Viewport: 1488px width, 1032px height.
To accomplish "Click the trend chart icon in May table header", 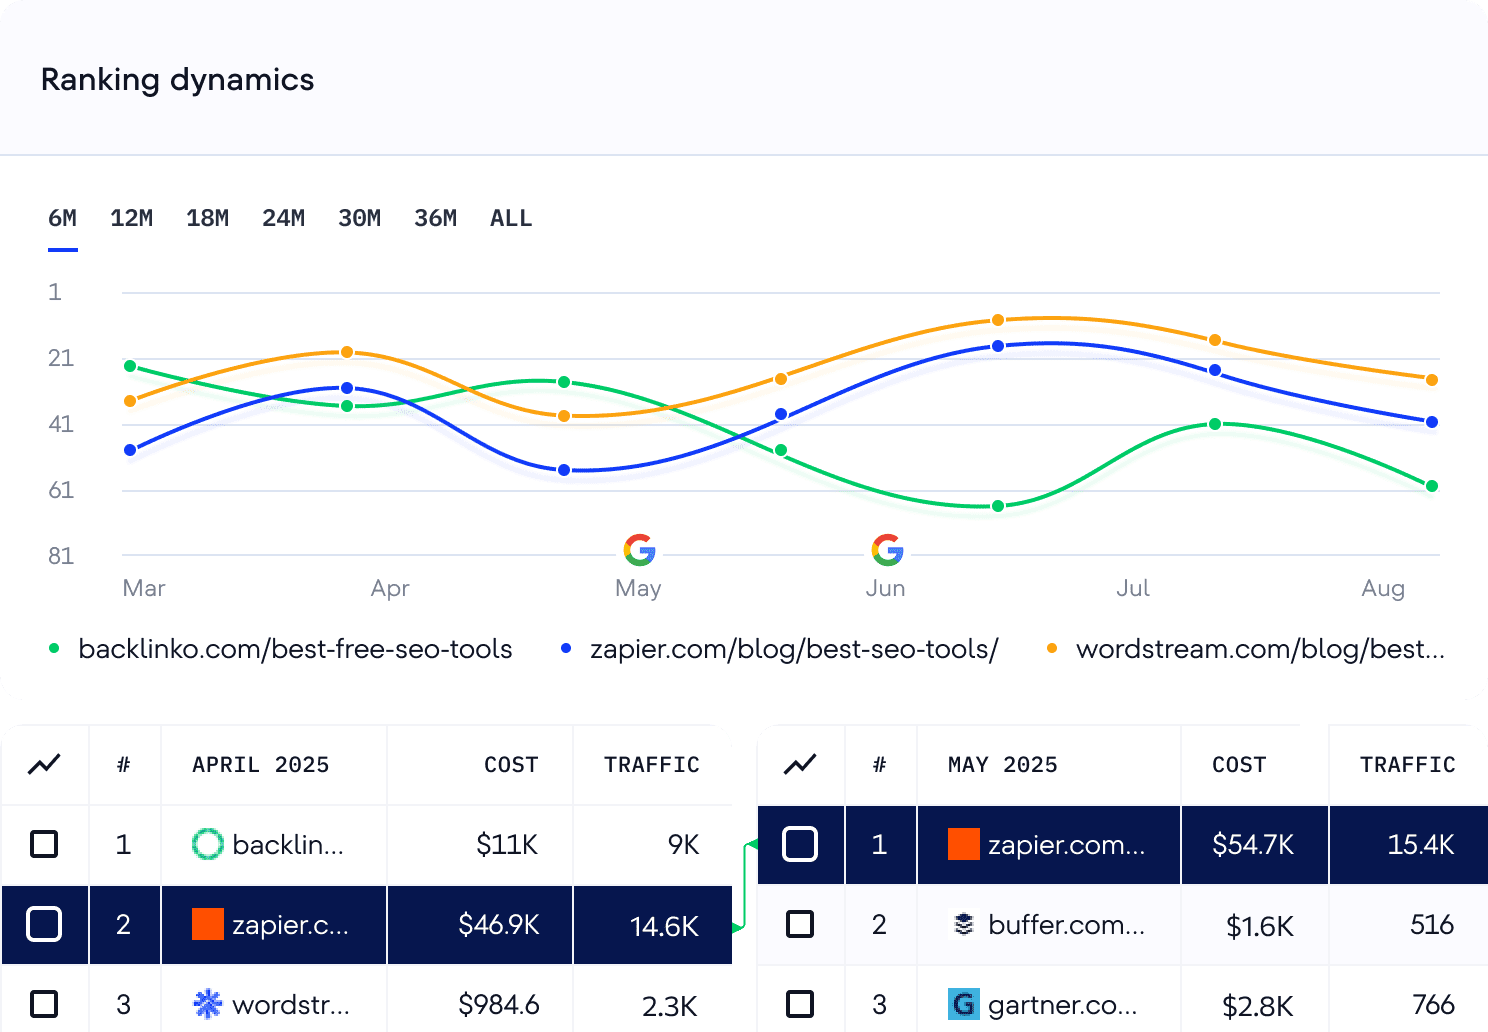I will point(800,765).
